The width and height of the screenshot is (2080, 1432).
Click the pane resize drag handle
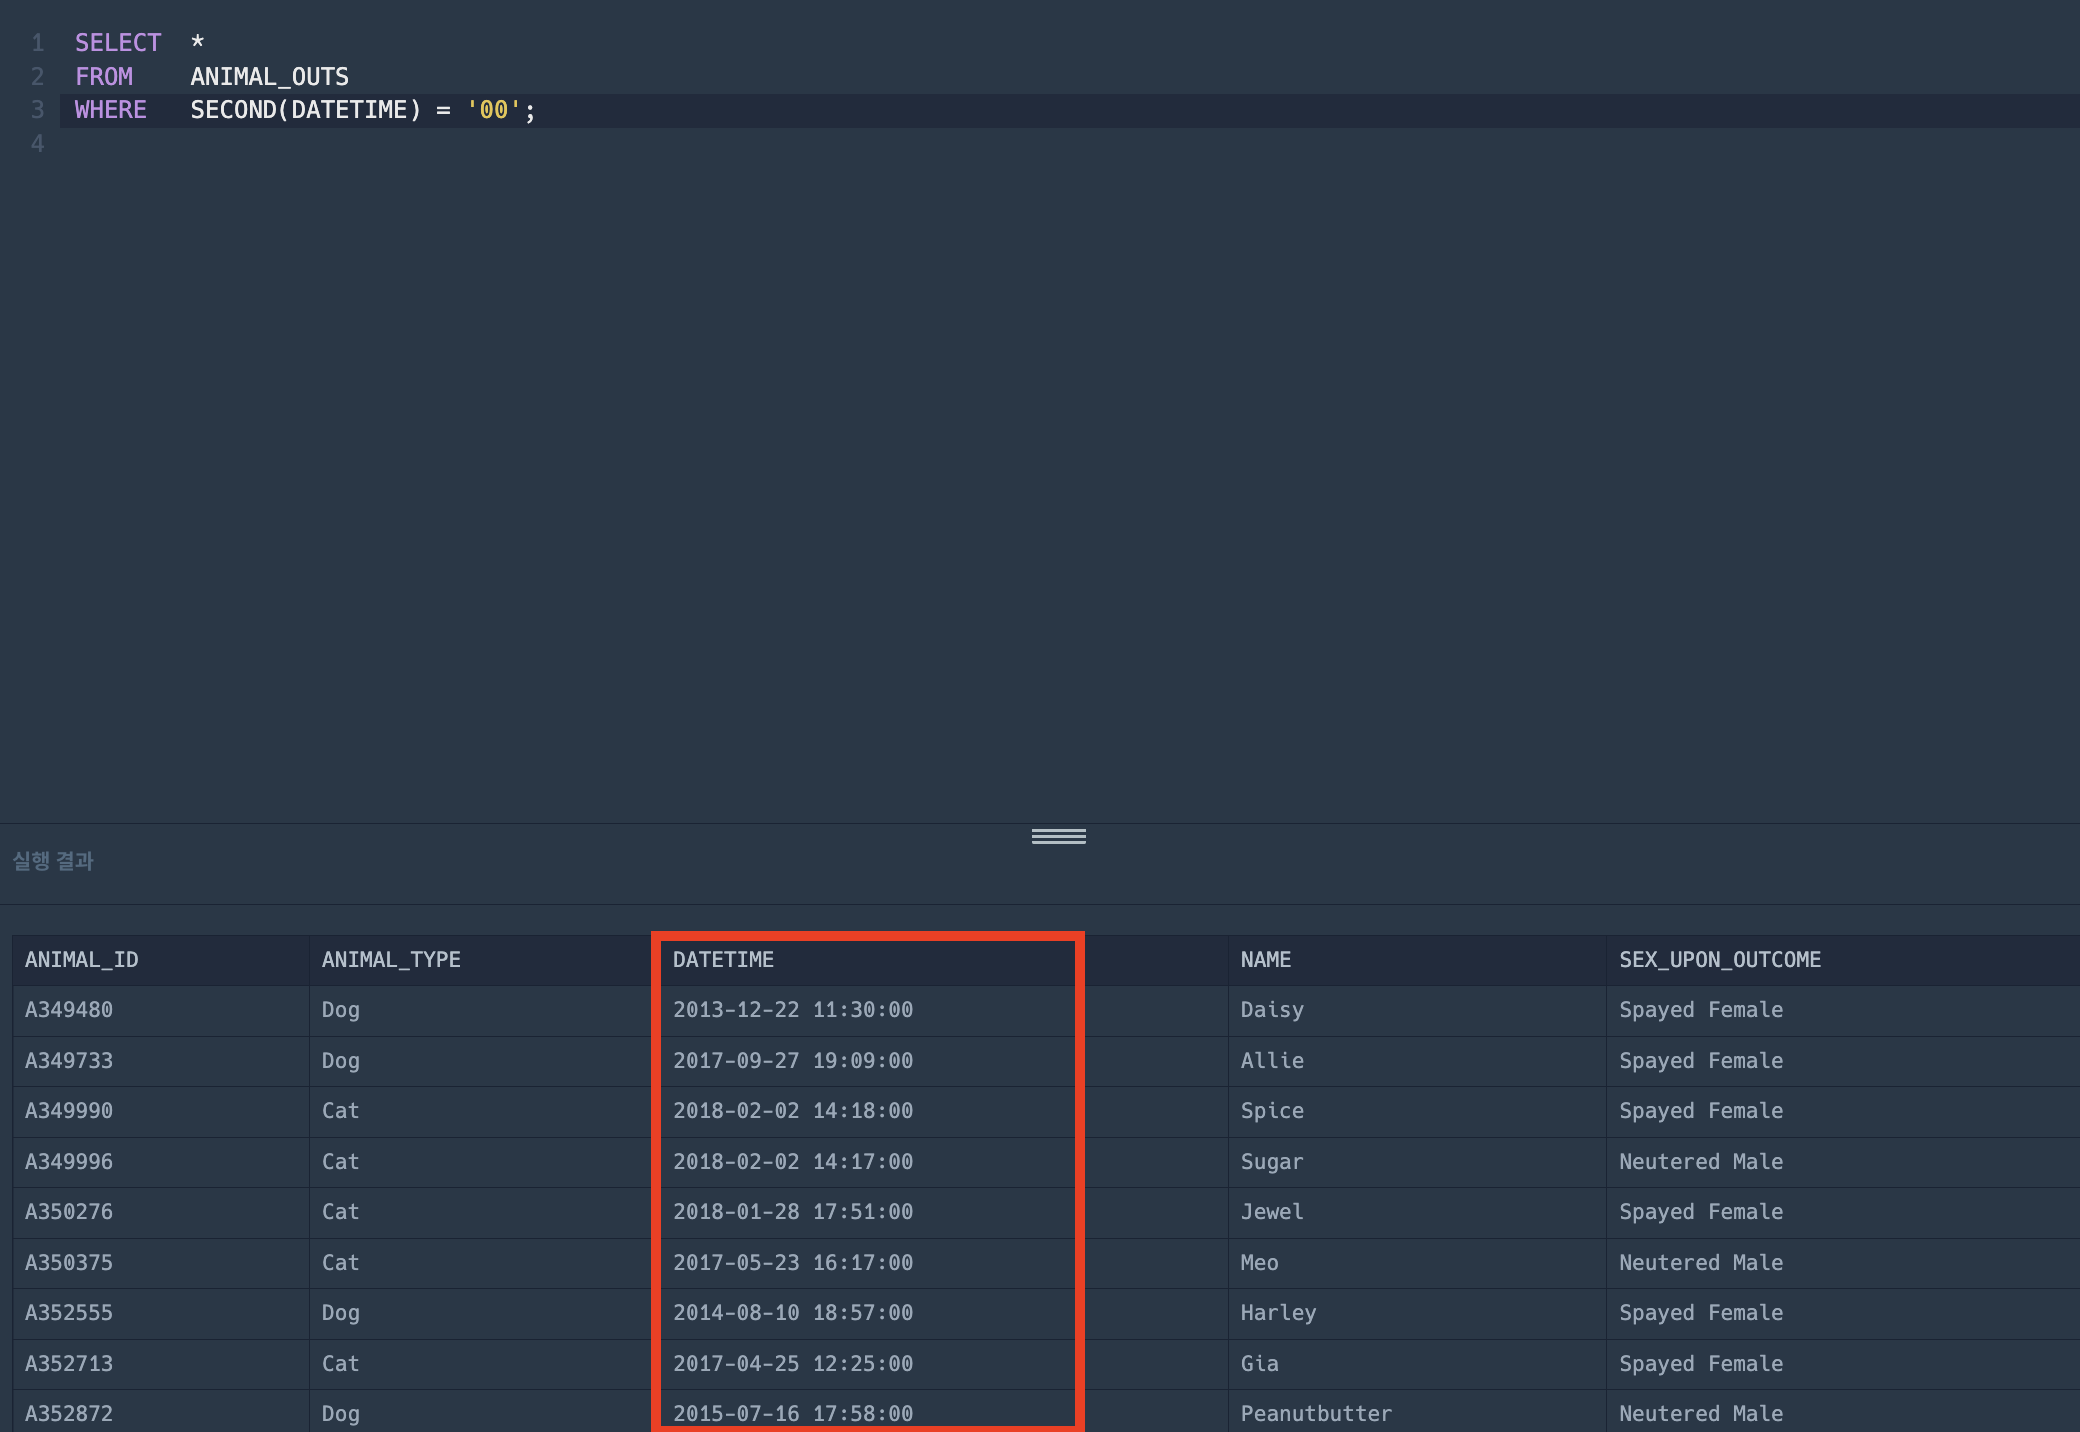click(x=1058, y=836)
